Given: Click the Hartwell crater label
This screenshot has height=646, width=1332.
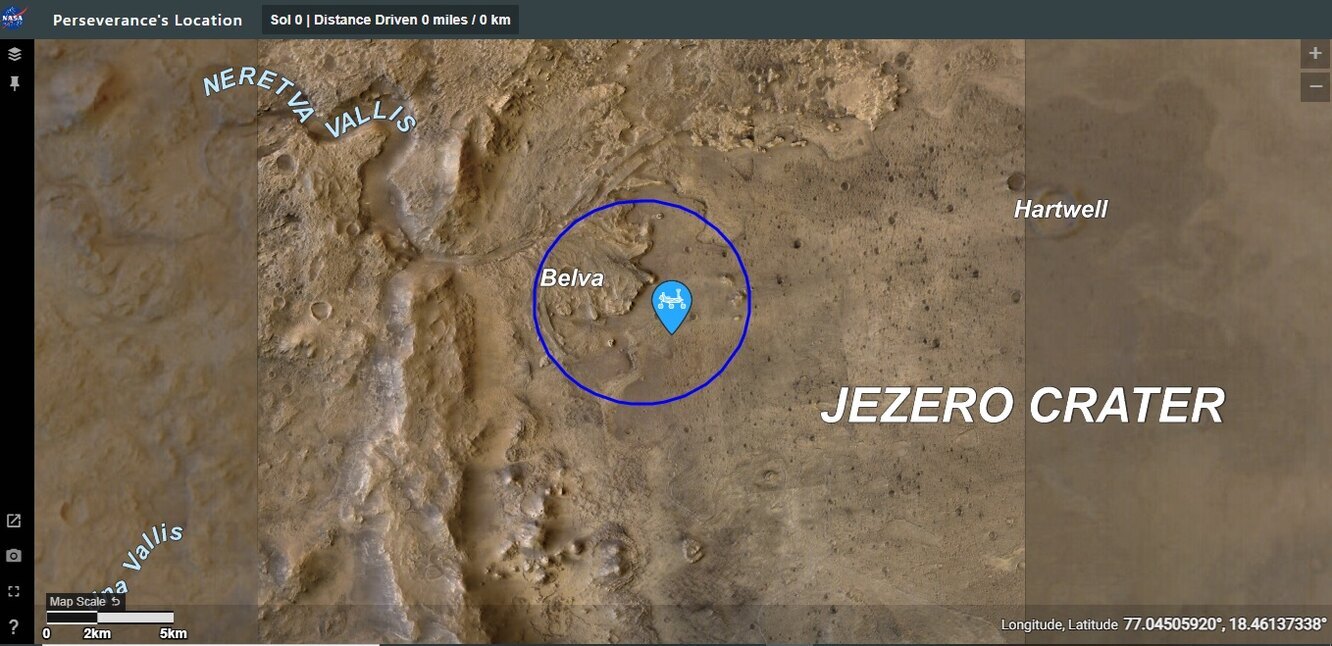Looking at the screenshot, I should [x=1061, y=210].
